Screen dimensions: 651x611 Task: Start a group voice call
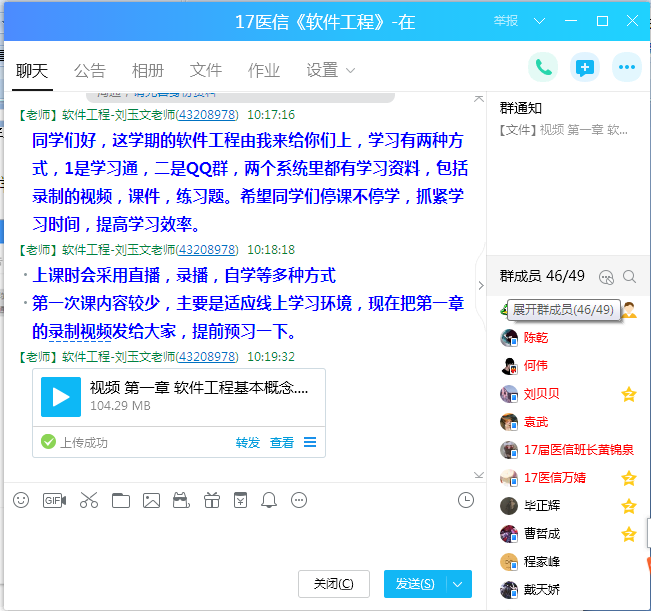[x=543, y=67]
